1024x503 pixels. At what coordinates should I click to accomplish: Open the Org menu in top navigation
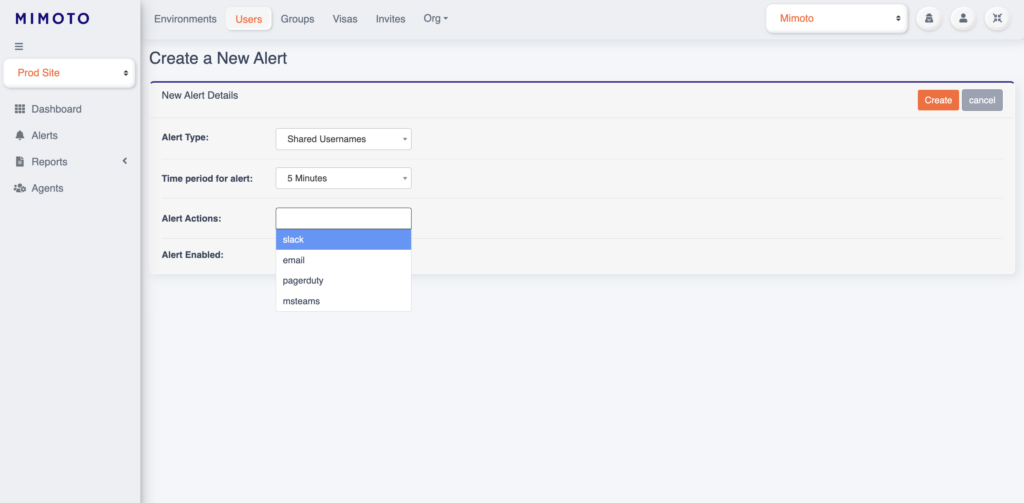pyautogui.click(x=436, y=19)
